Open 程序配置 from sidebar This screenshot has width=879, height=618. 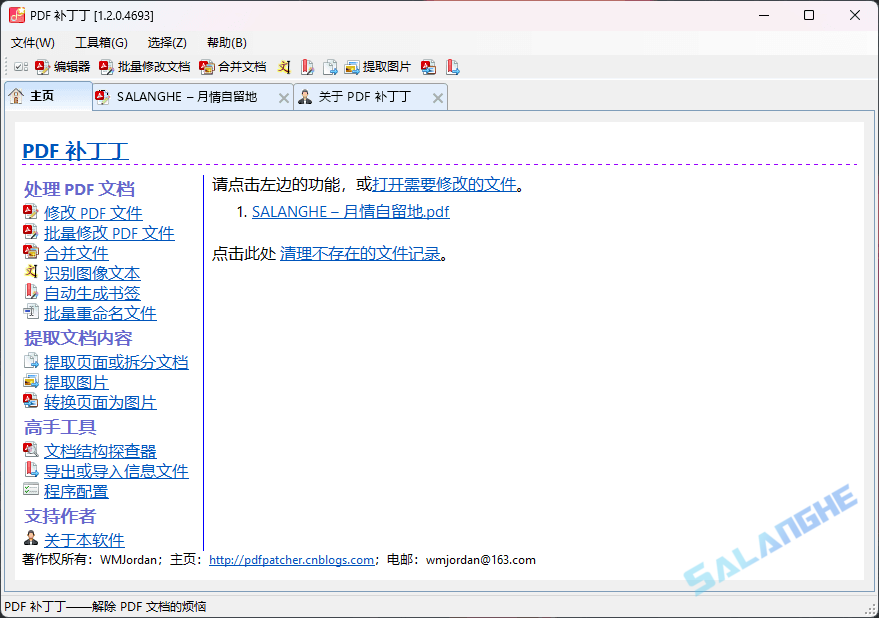76,491
